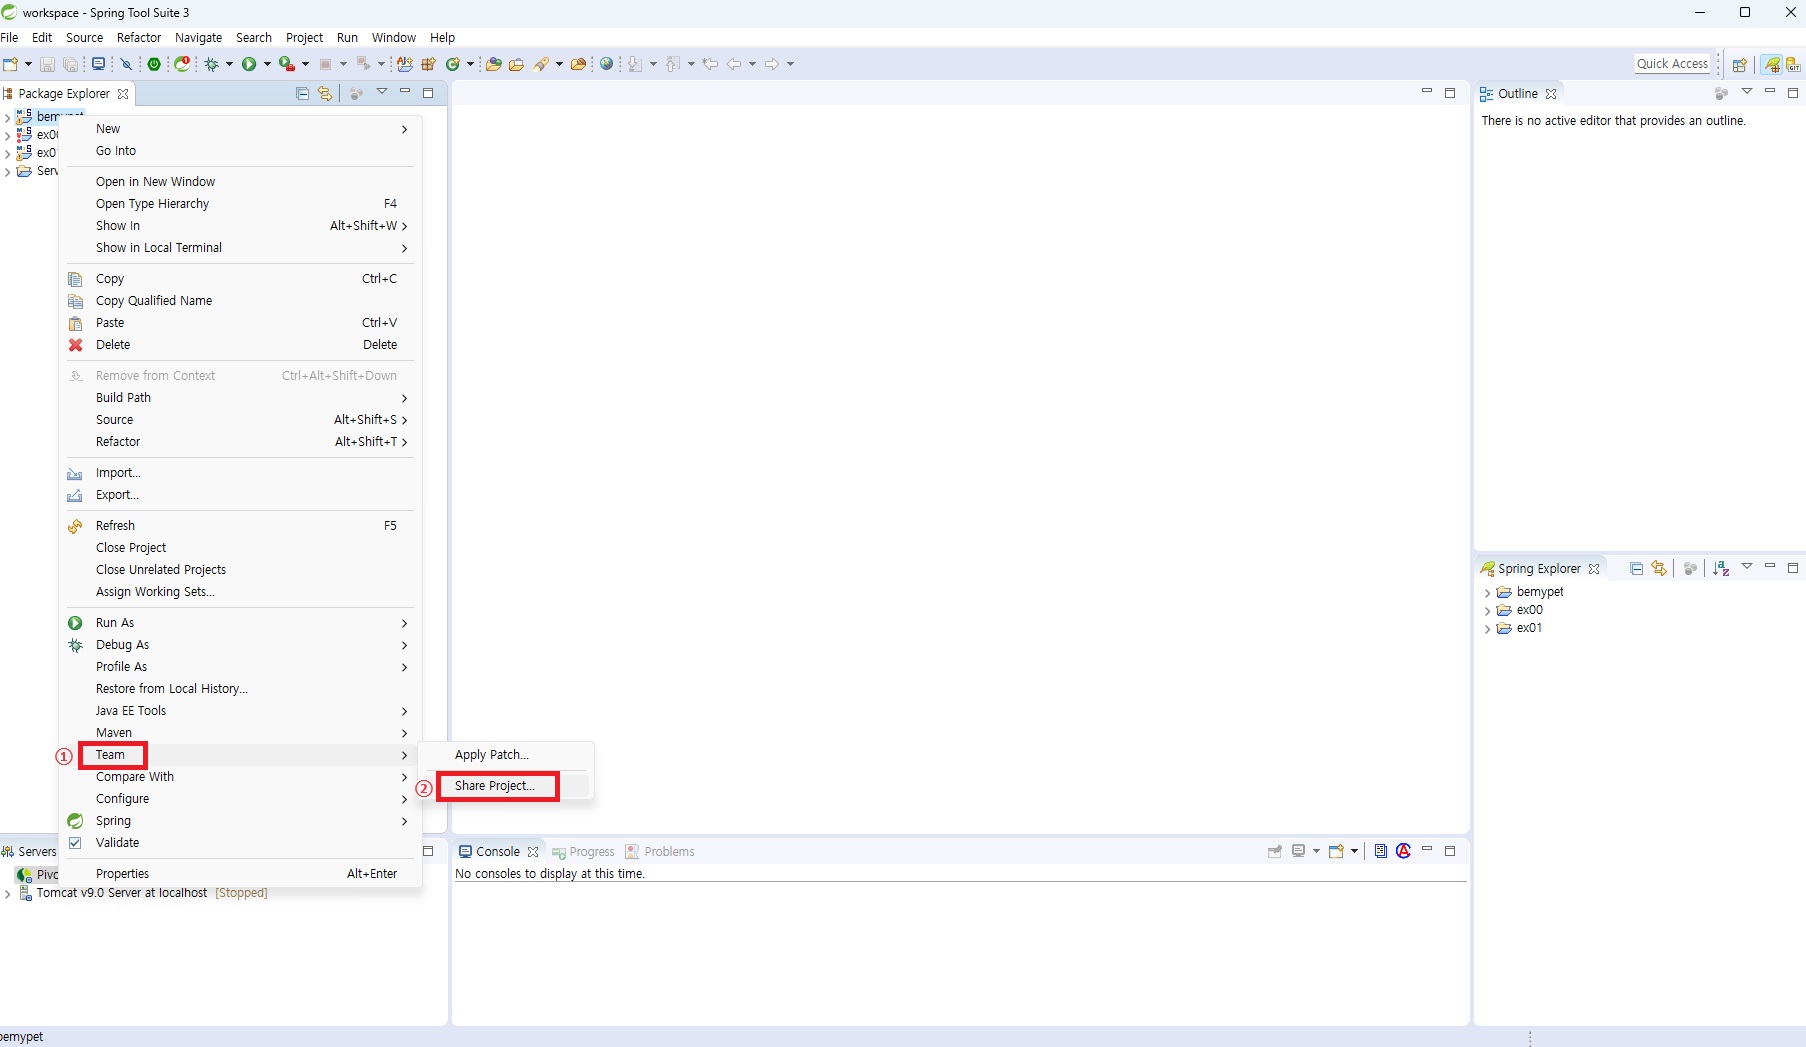Collapse All in Package Explorer
The image size is (1806, 1047).
pos(303,93)
